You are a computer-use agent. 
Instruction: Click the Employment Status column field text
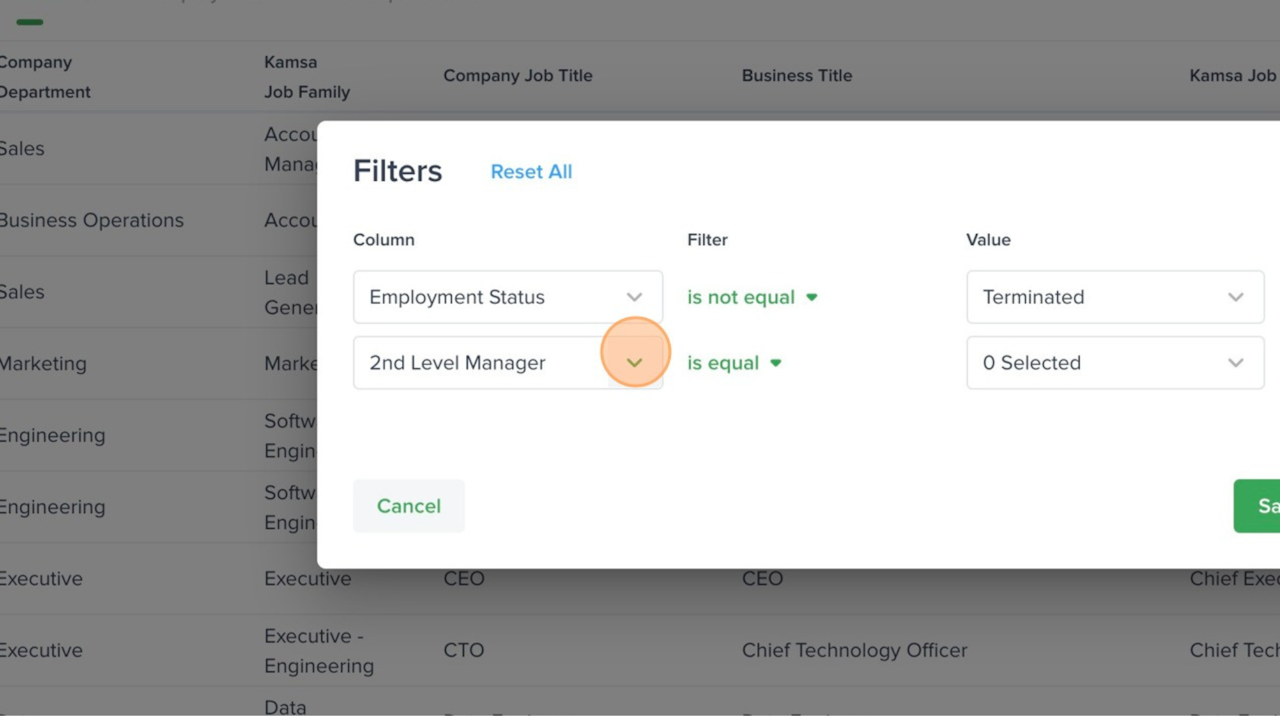point(457,297)
